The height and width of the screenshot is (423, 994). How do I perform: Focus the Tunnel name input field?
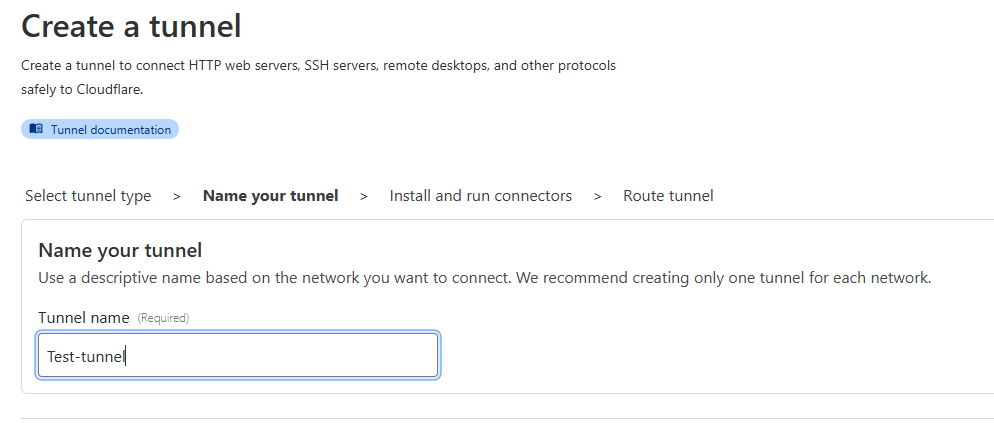coord(238,356)
